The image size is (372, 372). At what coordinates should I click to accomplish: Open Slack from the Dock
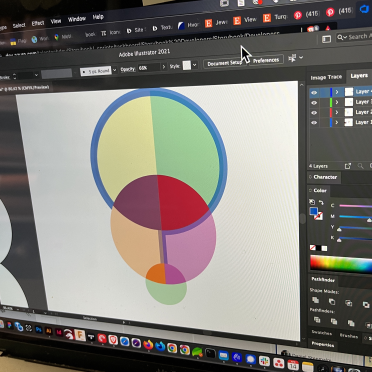264,361
